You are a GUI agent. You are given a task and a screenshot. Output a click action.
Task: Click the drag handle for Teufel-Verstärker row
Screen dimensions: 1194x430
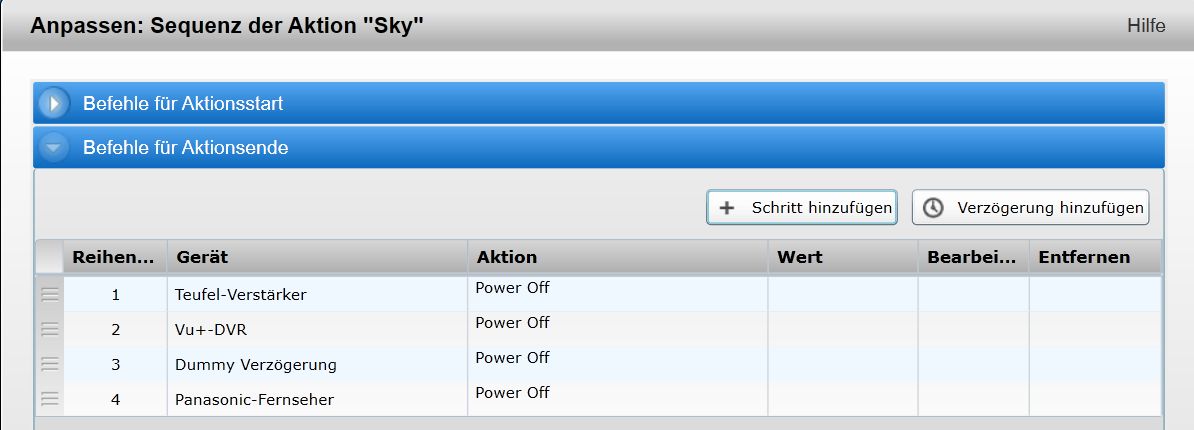point(50,294)
